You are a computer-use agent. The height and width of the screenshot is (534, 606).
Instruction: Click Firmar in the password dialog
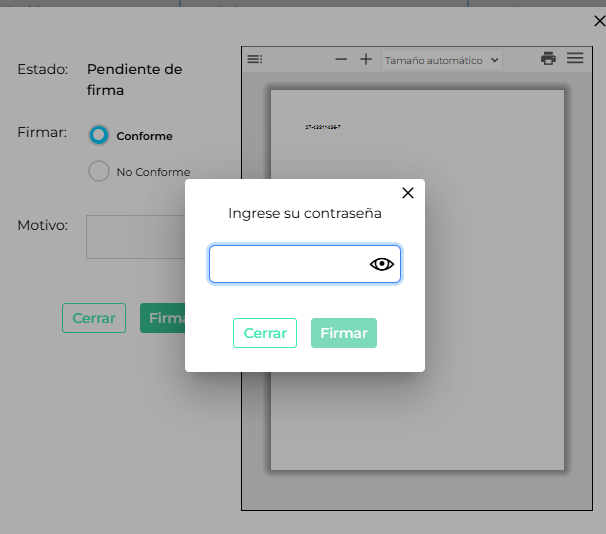344,333
